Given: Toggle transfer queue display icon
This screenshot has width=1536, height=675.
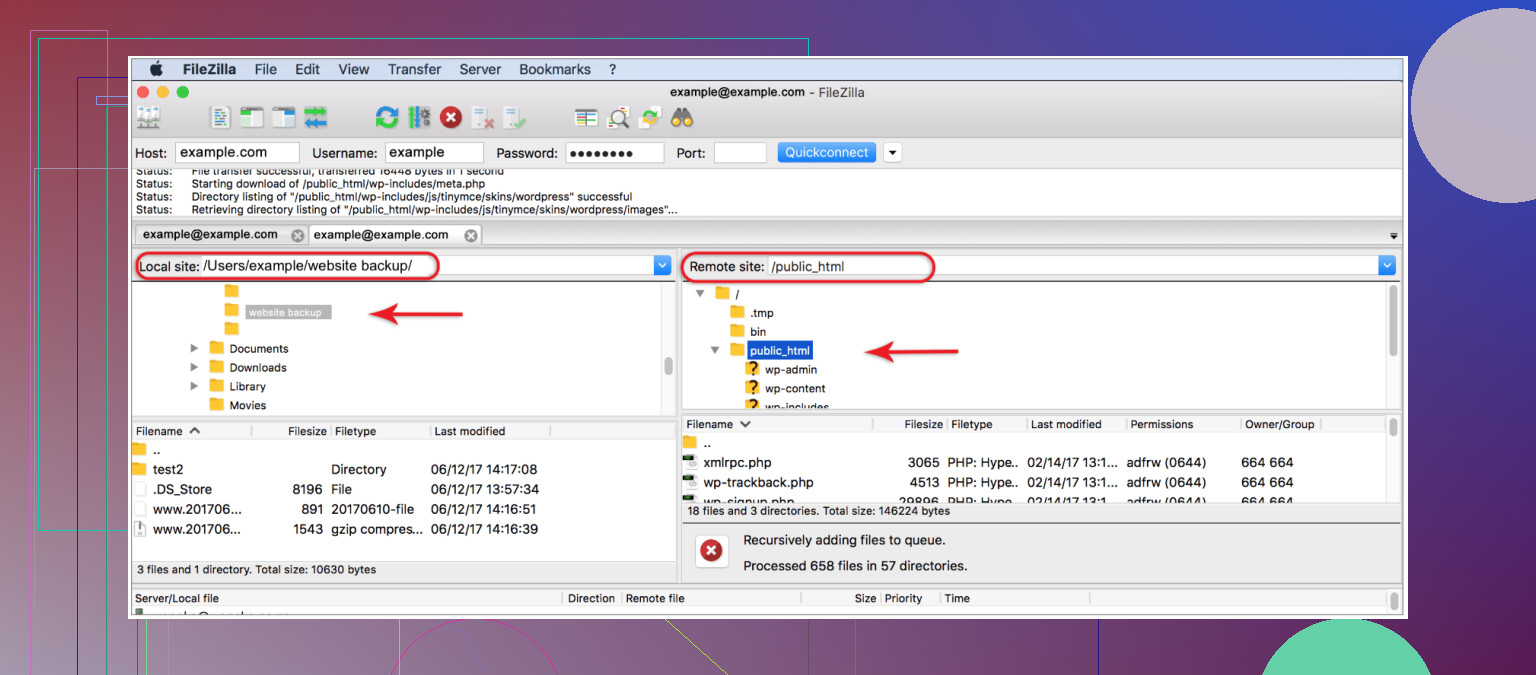Looking at the screenshot, I should 316,117.
